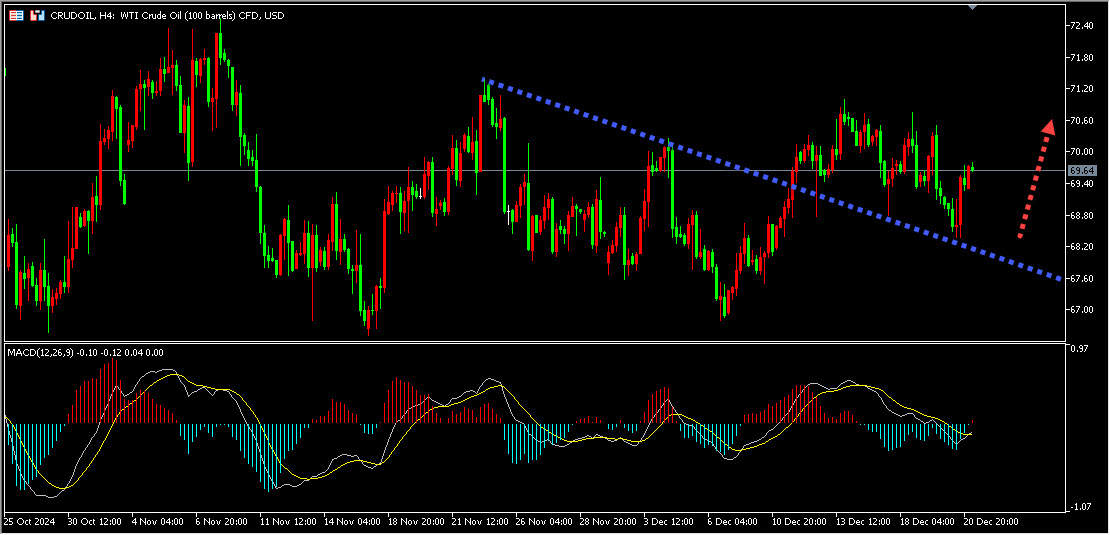Image resolution: width=1110 pixels, height=535 pixels.
Task: Click the 20 Dec 20:00 time label
Action: pos(991,521)
